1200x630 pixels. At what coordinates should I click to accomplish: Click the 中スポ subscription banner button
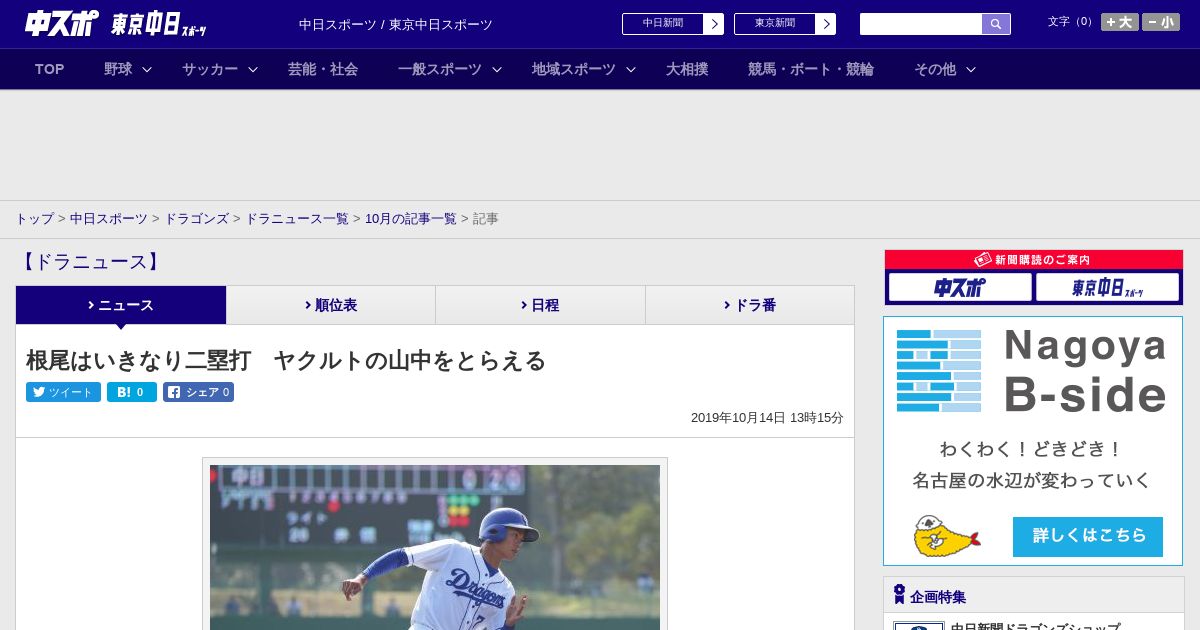coord(960,288)
